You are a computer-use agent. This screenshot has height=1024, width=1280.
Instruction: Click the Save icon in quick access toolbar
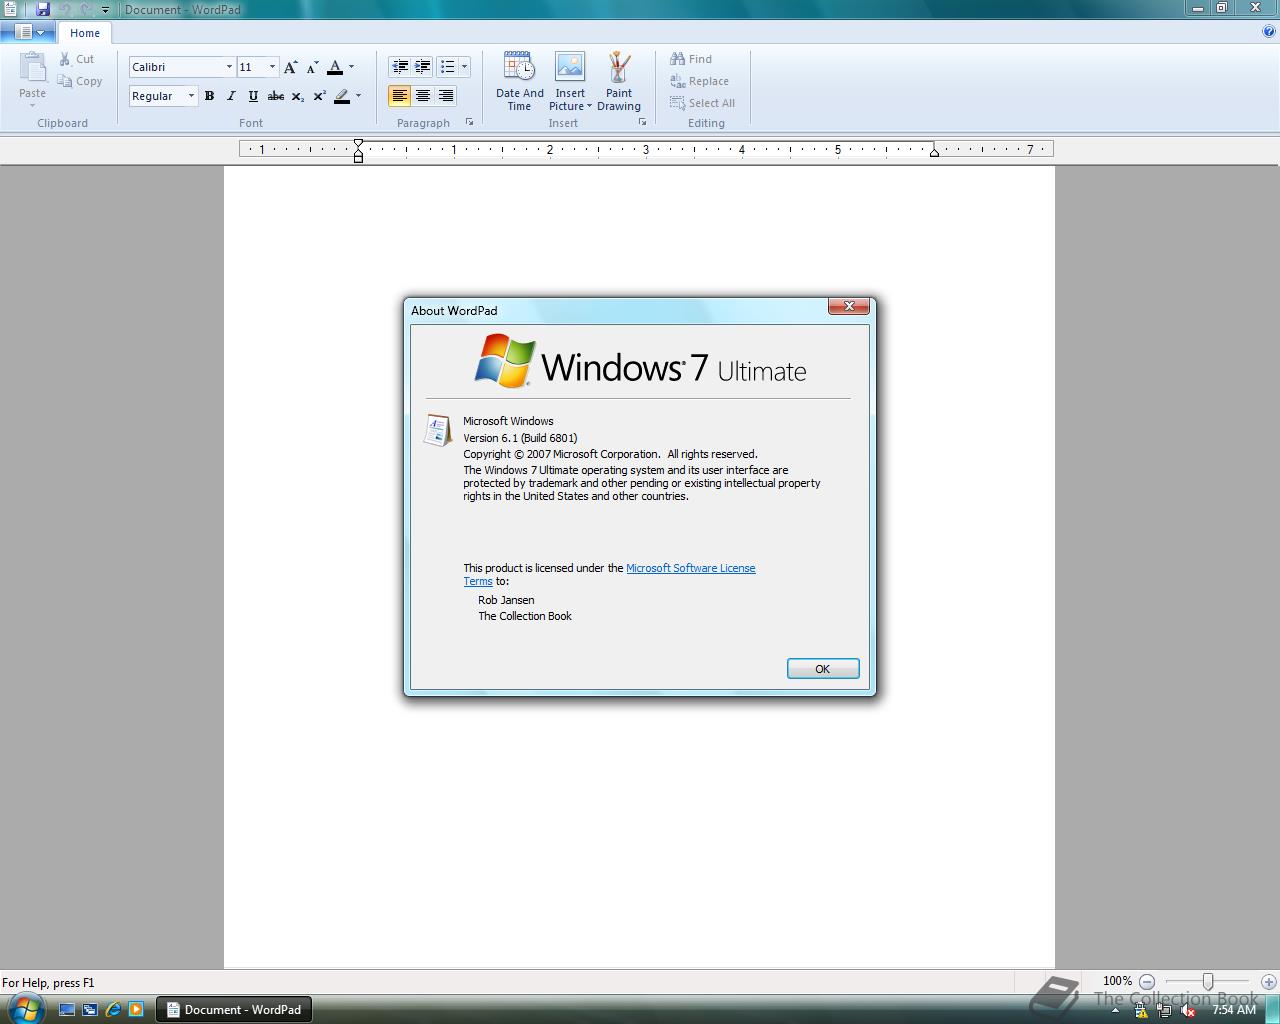[x=43, y=9]
